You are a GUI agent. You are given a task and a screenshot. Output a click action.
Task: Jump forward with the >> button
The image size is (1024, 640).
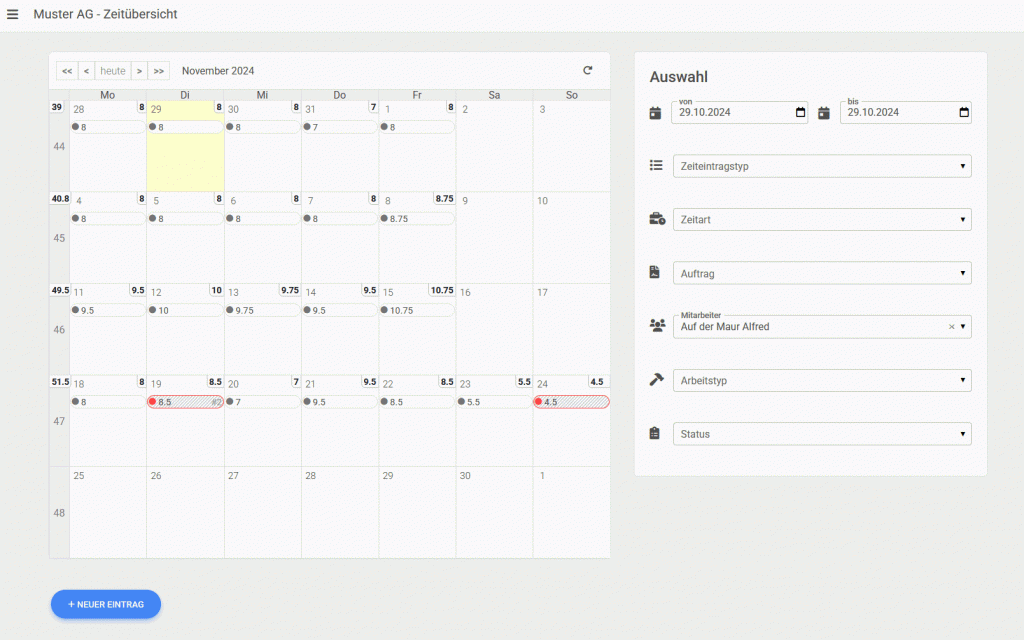(159, 71)
